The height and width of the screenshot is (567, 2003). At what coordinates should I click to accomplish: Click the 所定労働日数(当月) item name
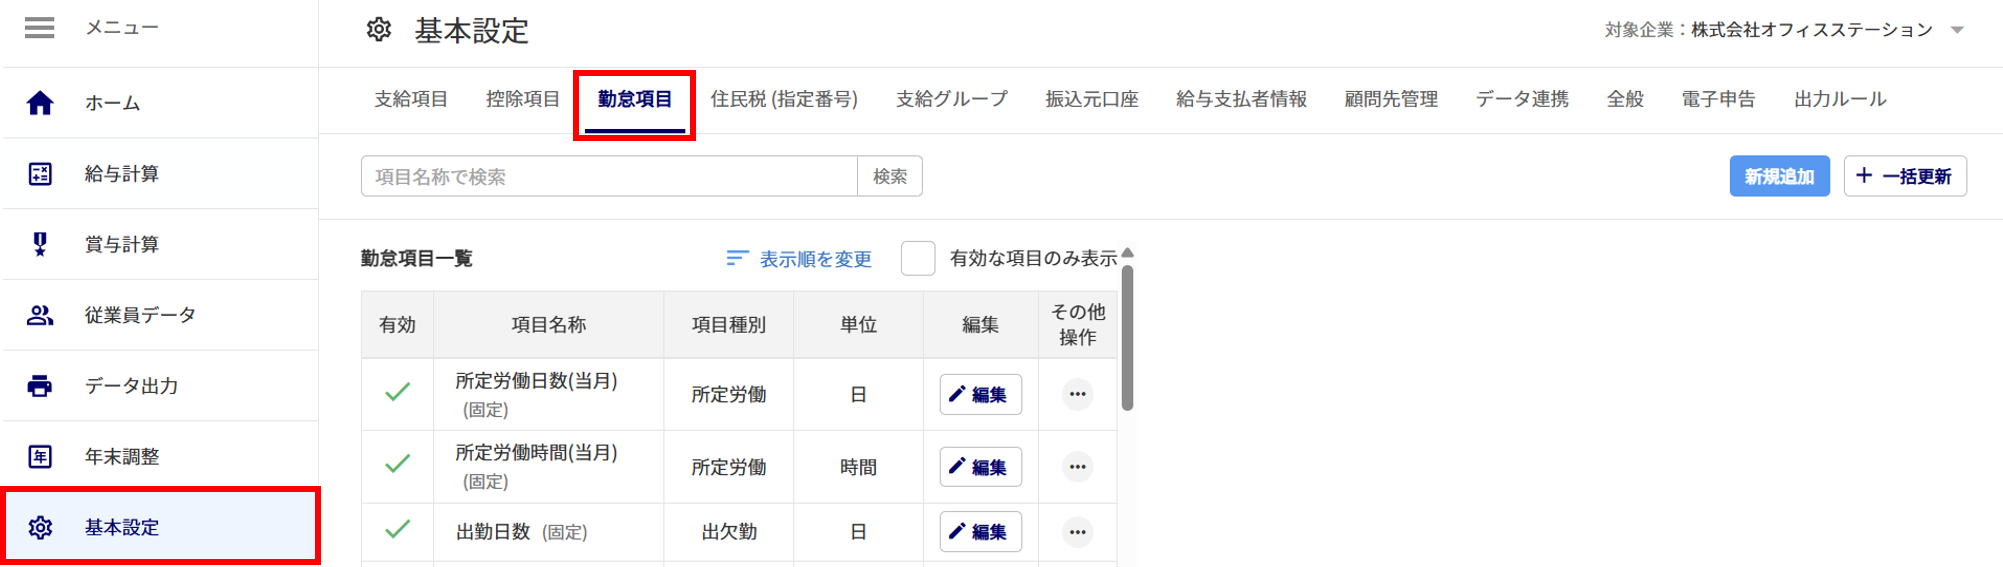537,381
